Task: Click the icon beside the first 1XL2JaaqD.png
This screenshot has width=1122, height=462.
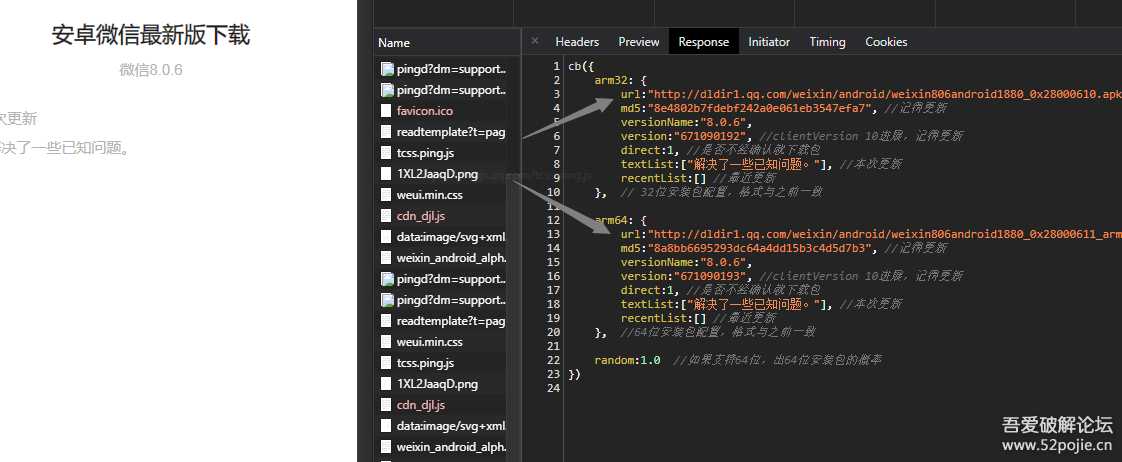Action: click(x=387, y=174)
